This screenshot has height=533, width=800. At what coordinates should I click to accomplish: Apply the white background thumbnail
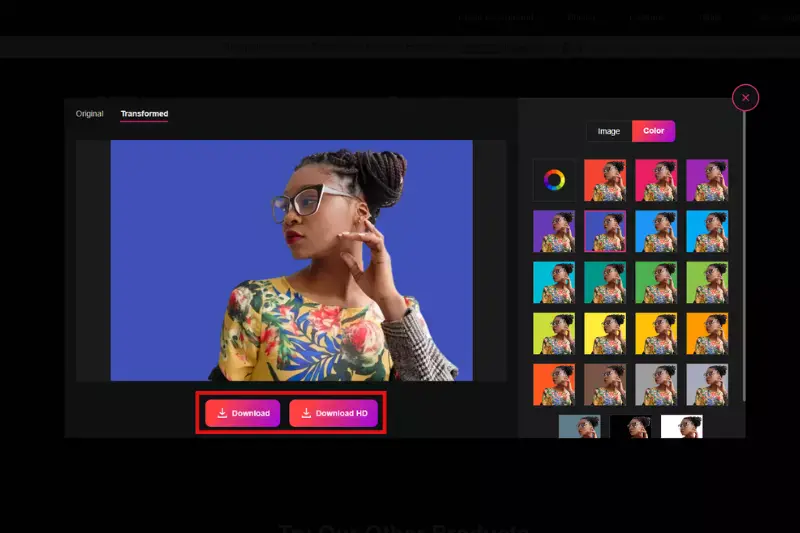click(681, 427)
